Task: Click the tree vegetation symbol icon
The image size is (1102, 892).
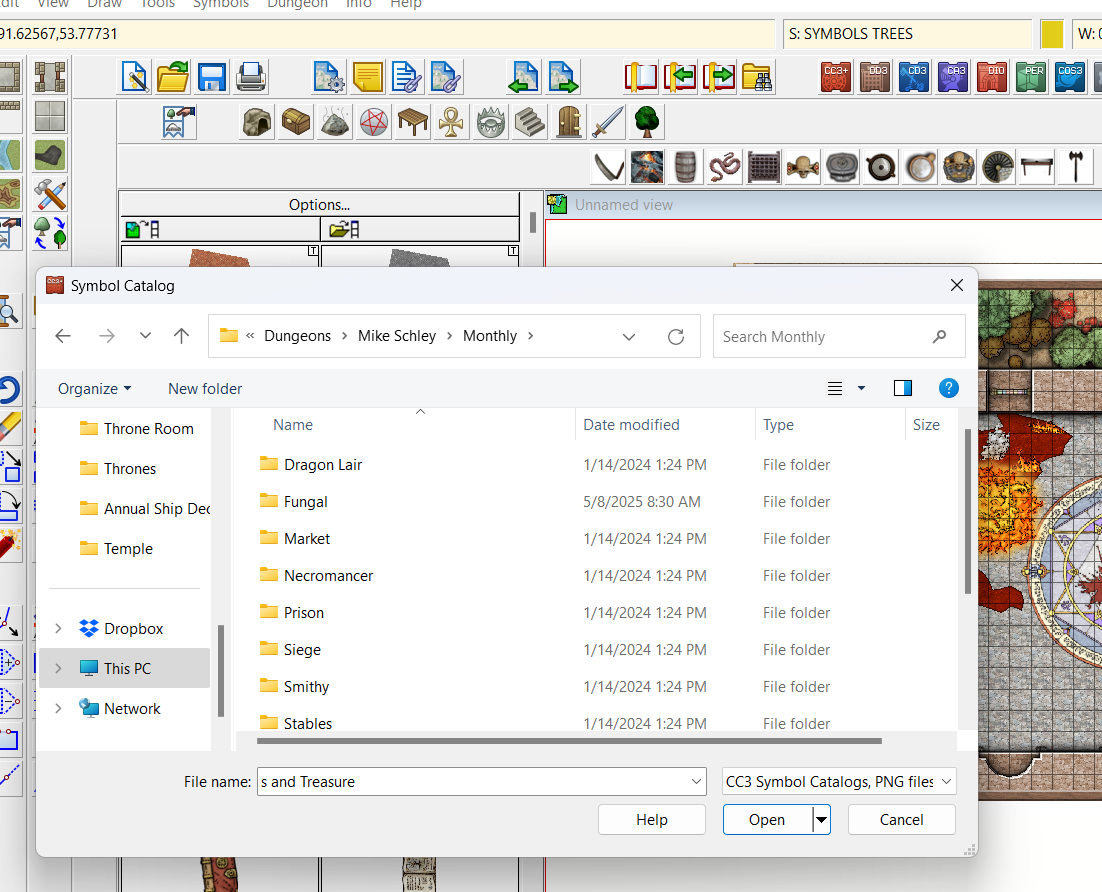Action: click(647, 122)
